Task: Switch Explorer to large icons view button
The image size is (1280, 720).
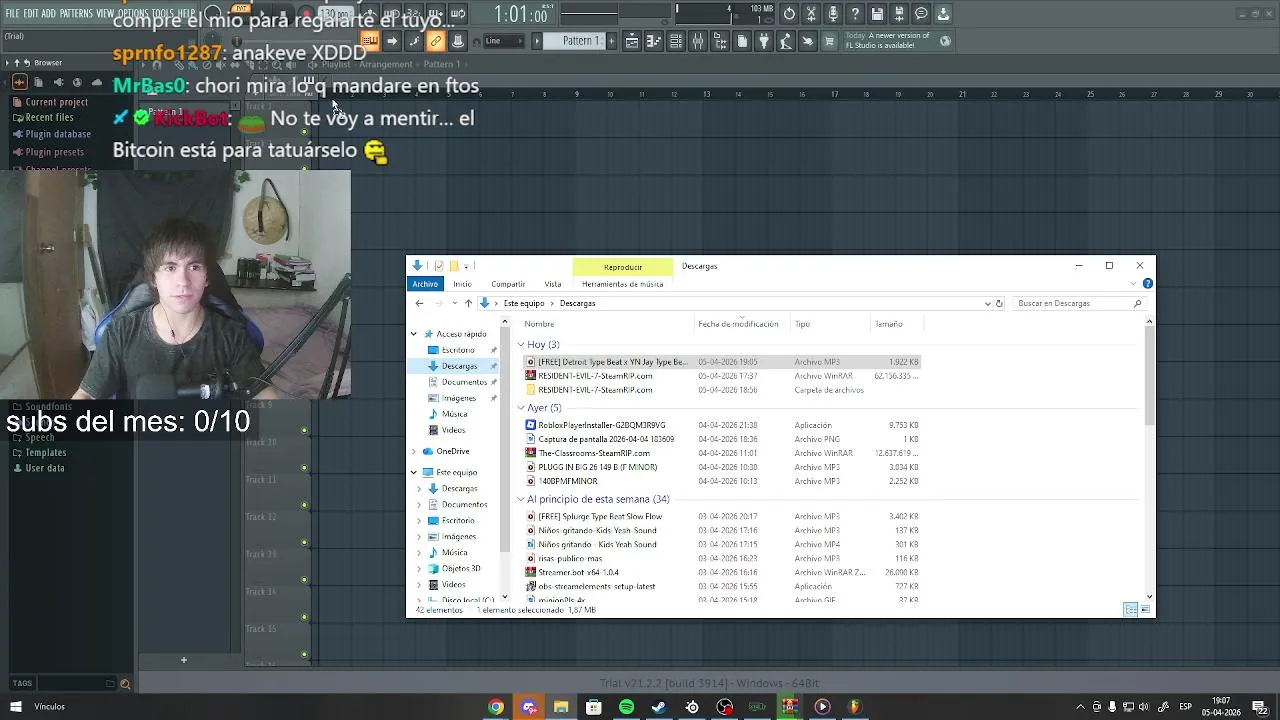Action: 1145,609
